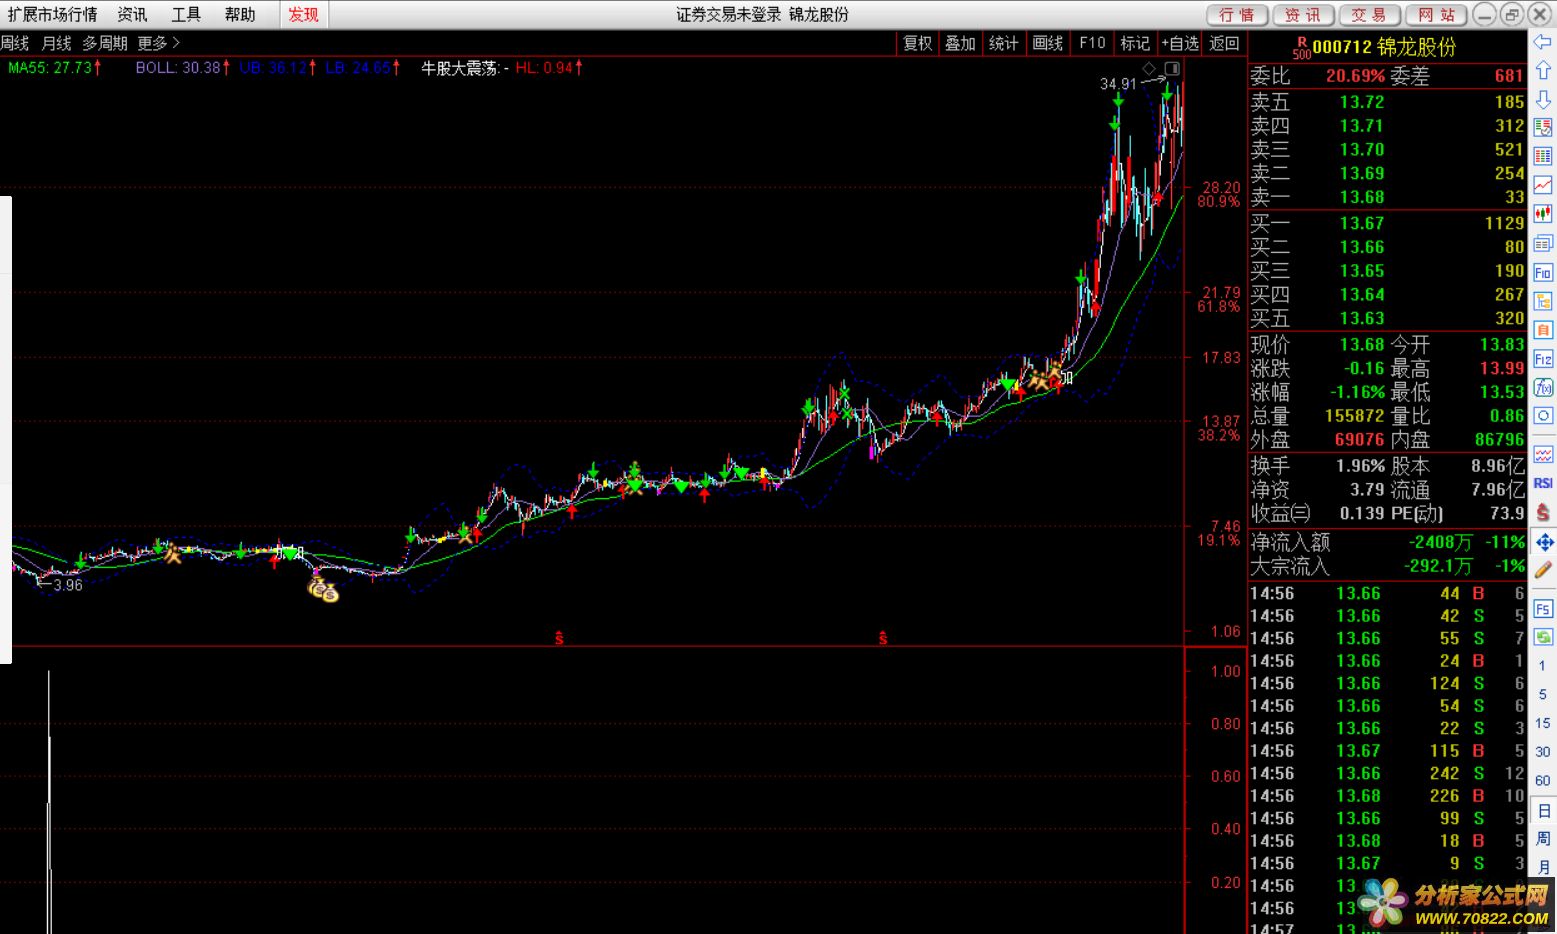This screenshot has width=1557, height=934.
Task: Select the move crosshair tool icon
Action: tap(1544, 542)
